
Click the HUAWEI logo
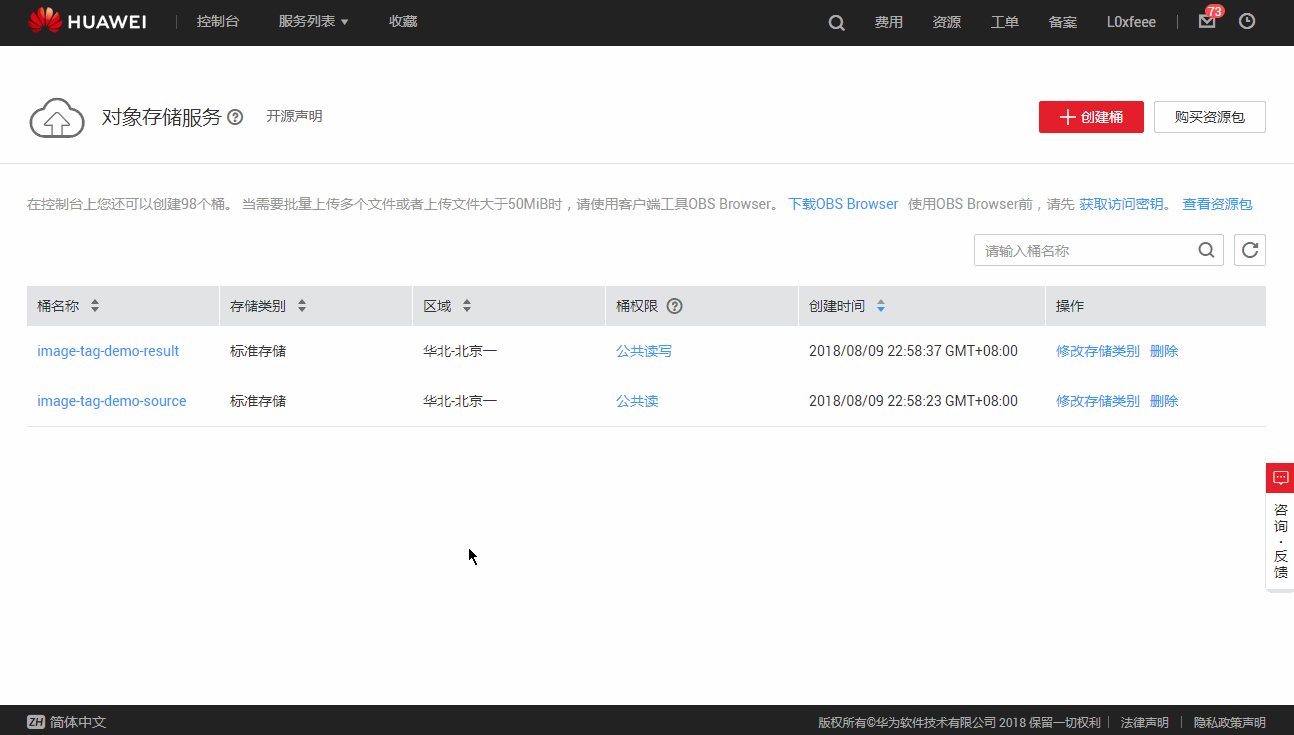(x=88, y=20)
